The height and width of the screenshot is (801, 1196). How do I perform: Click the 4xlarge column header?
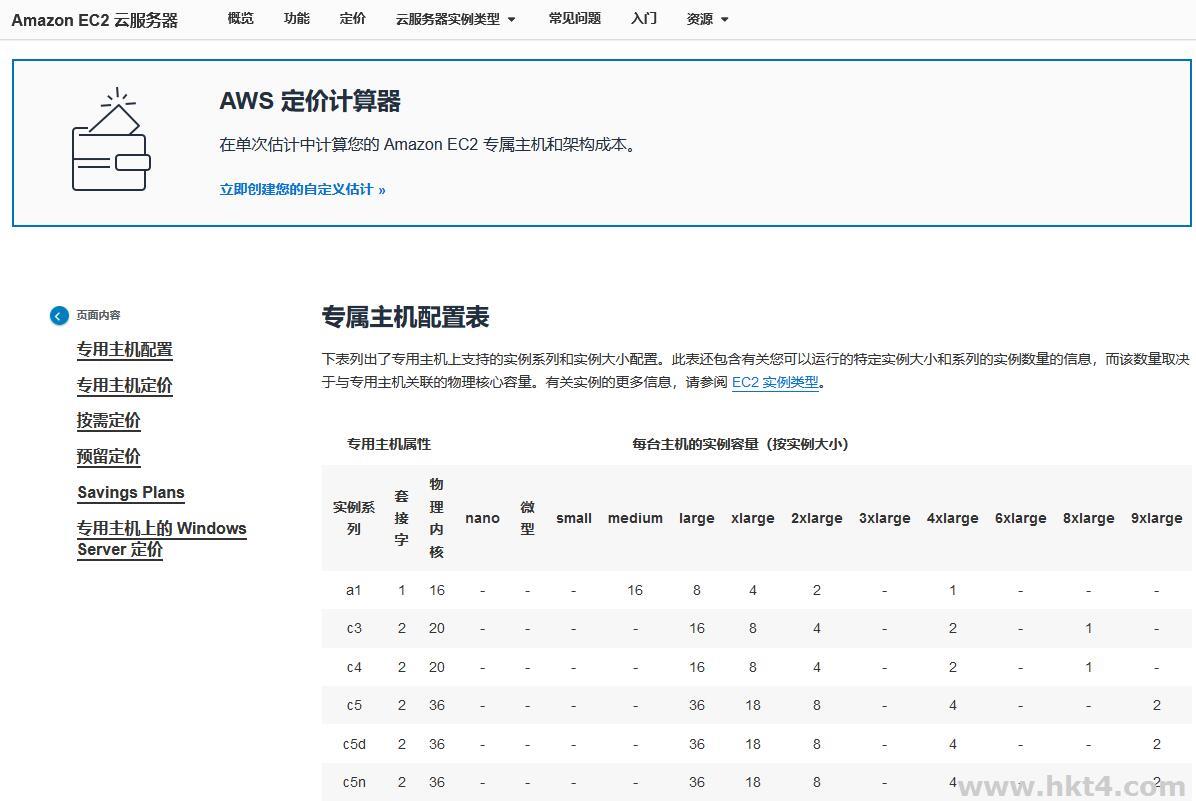click(953, 518)
